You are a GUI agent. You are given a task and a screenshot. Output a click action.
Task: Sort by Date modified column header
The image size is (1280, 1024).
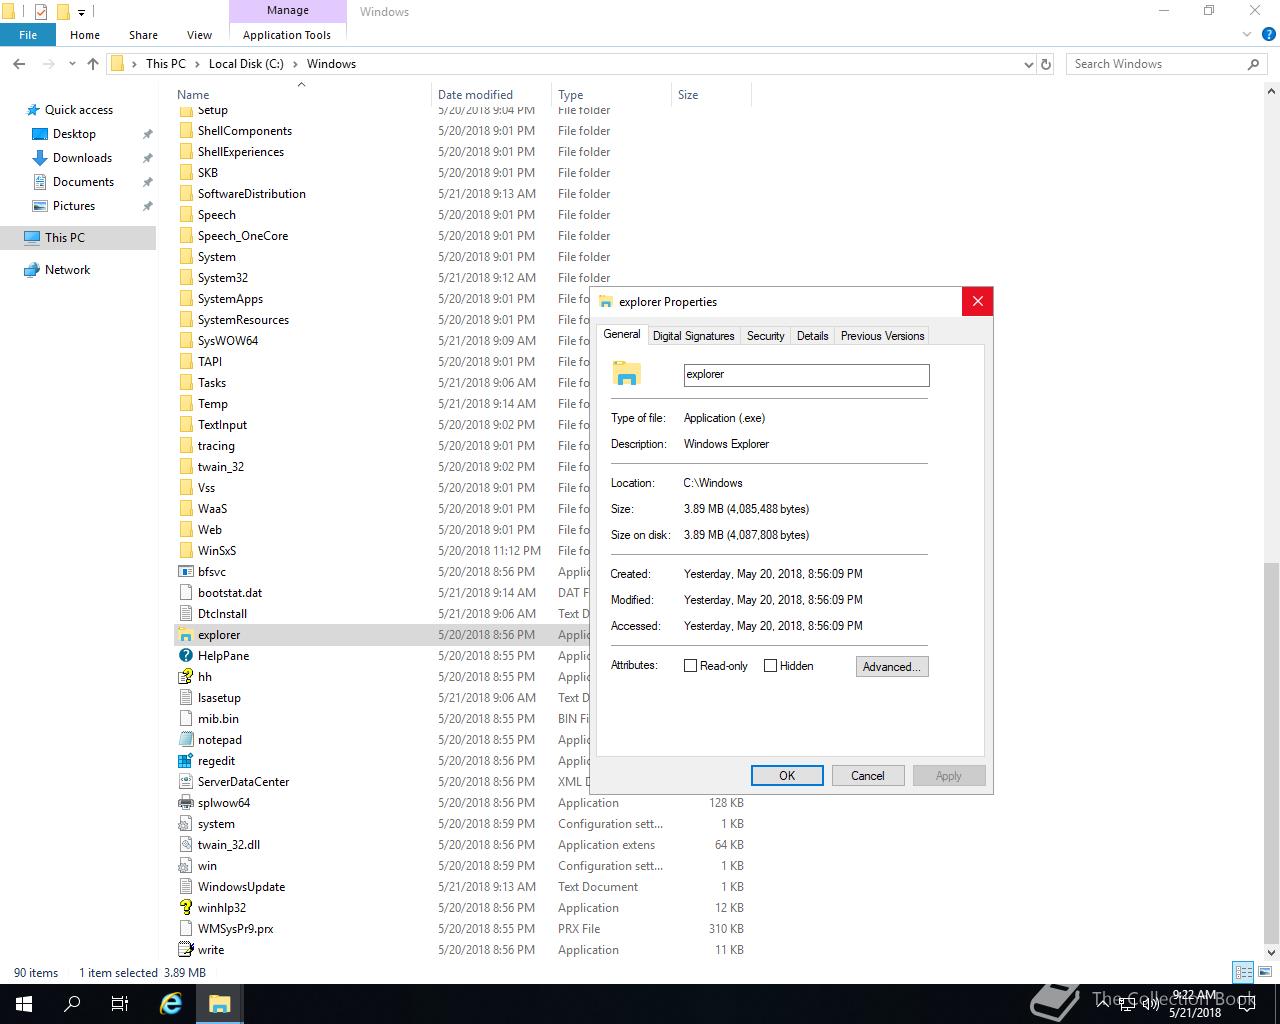pos(491,95)
